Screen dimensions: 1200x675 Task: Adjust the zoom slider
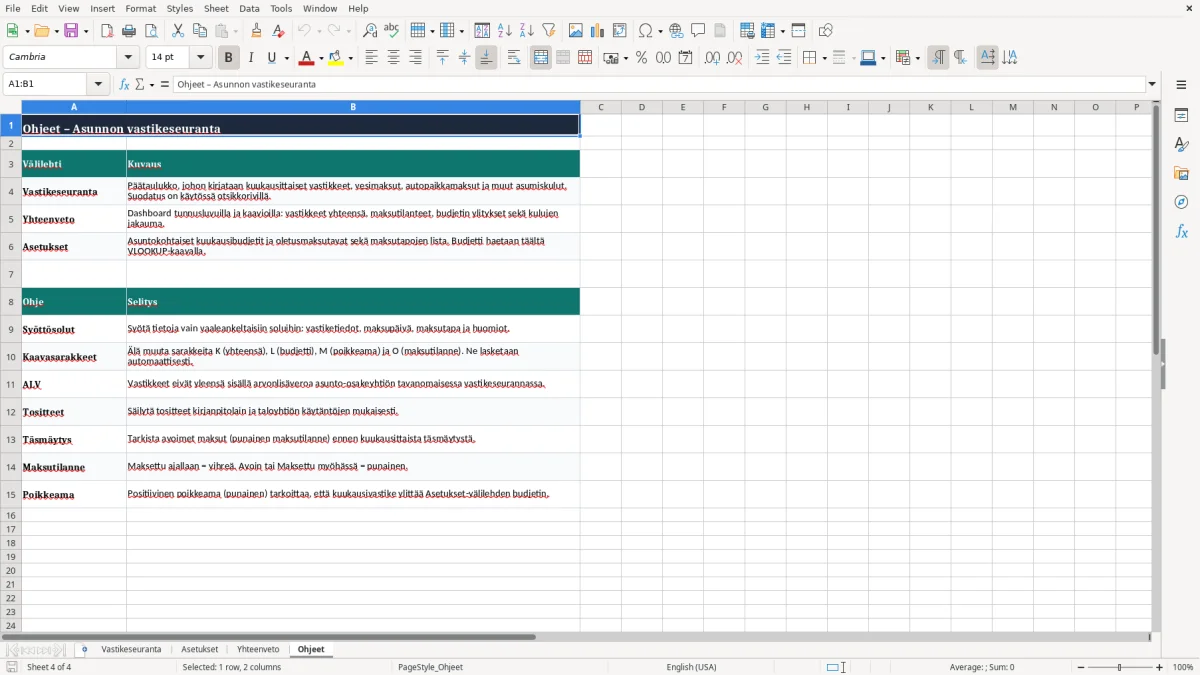coord(1119,667)
